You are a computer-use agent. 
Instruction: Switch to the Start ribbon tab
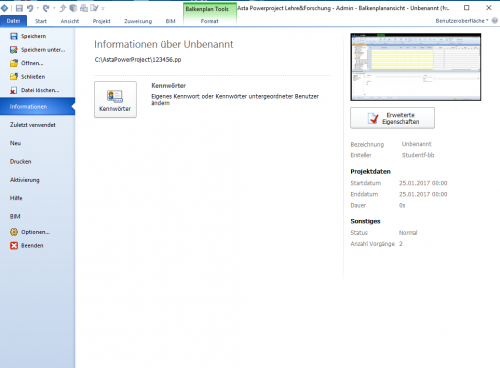41,21
